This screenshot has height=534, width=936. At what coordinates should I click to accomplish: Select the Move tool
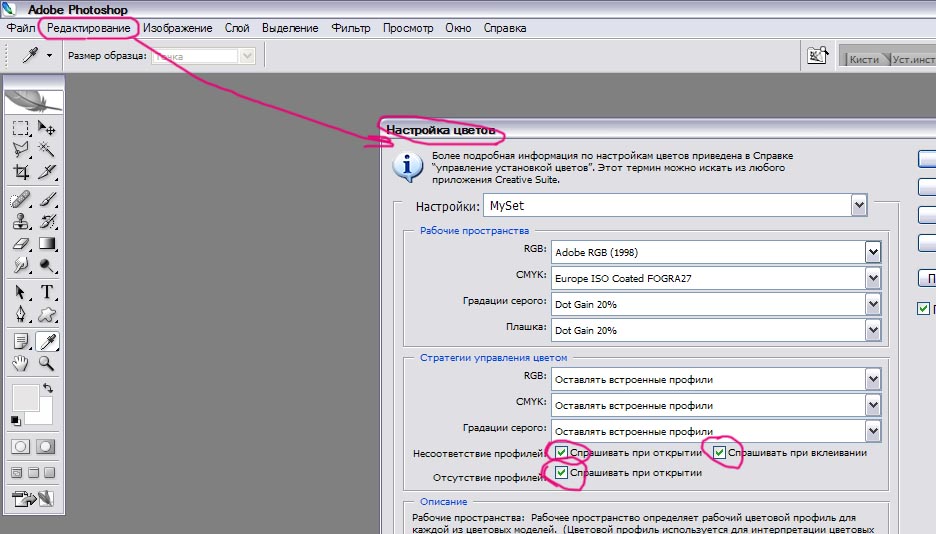(x=46, y=128)
